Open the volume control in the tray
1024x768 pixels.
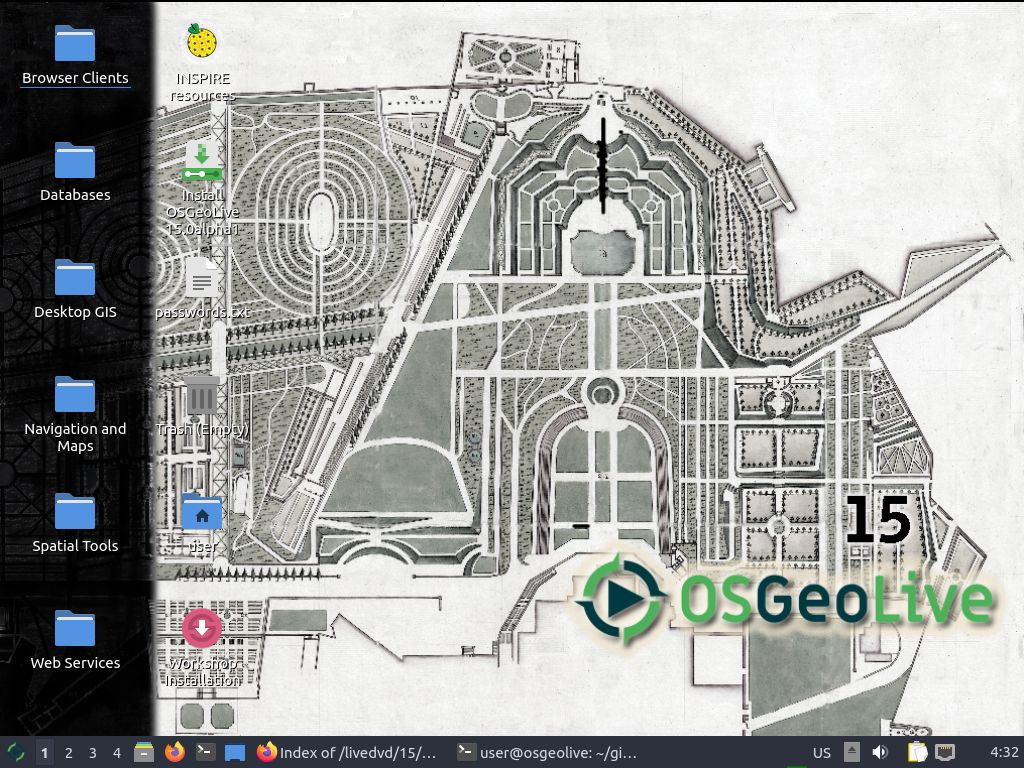(880, 753)
